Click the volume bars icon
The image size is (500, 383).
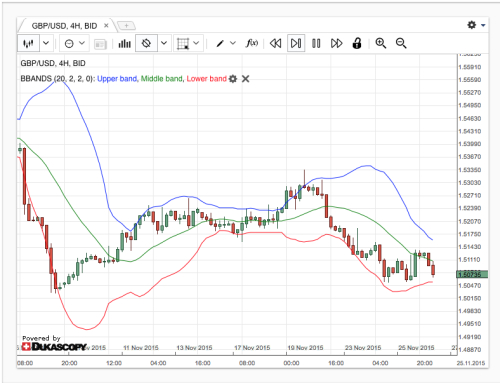tap(125, 43)
